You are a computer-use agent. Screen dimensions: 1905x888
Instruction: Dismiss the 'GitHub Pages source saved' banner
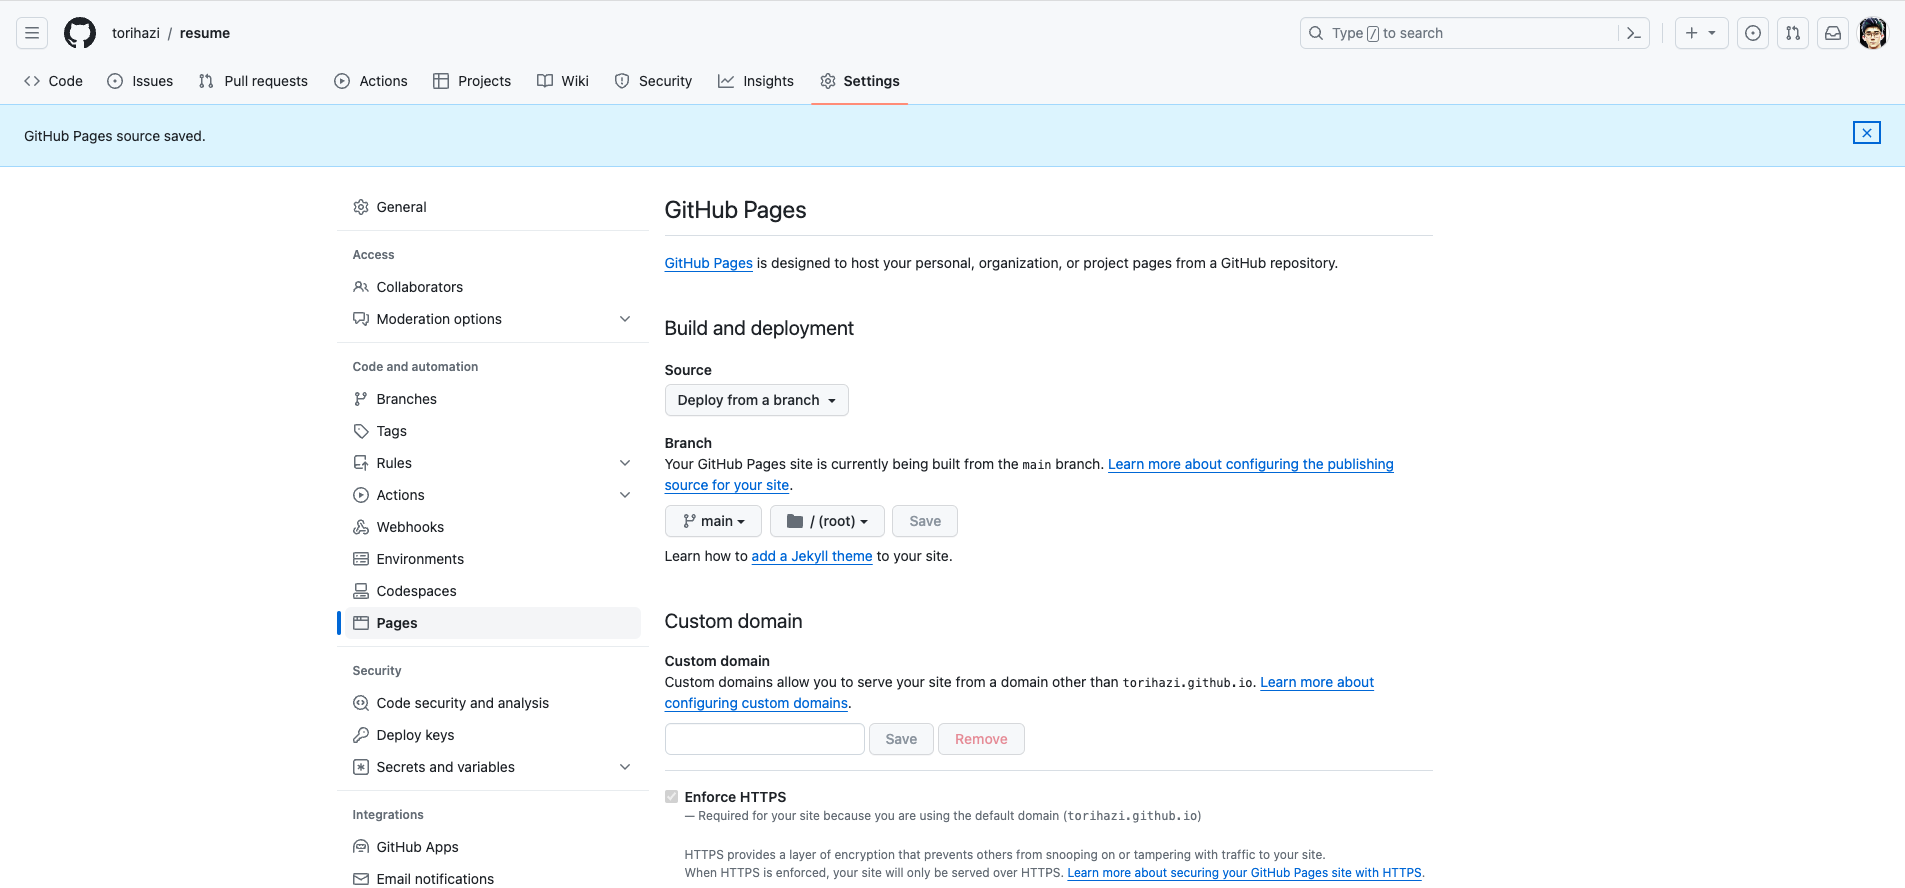(x=1867, y=133)
